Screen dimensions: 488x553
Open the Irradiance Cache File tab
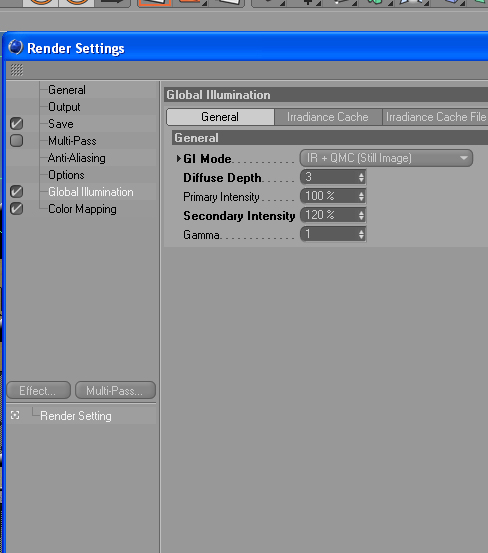click(435, 117)
